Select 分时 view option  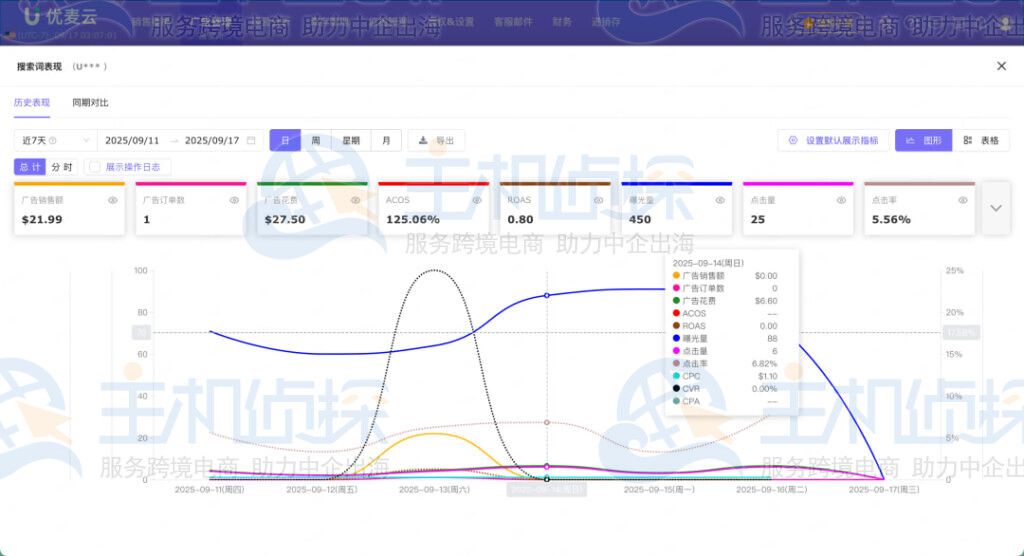coord(62,167)
